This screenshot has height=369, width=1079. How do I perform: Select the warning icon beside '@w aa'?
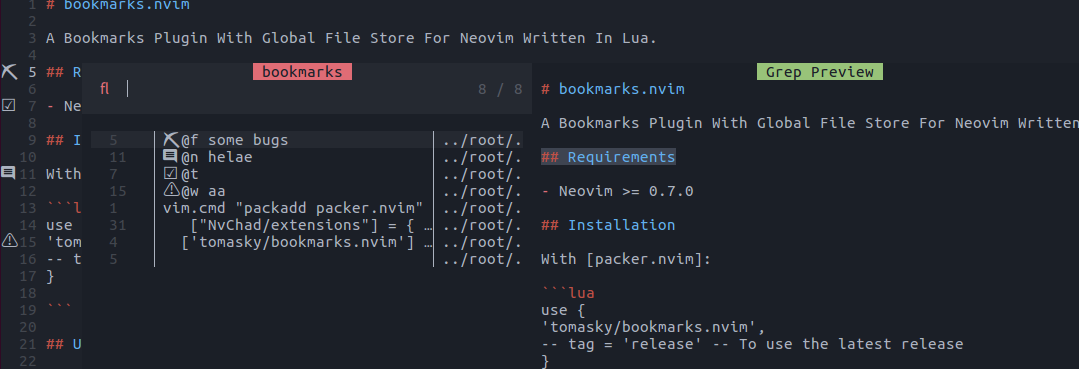pos(171,190)
